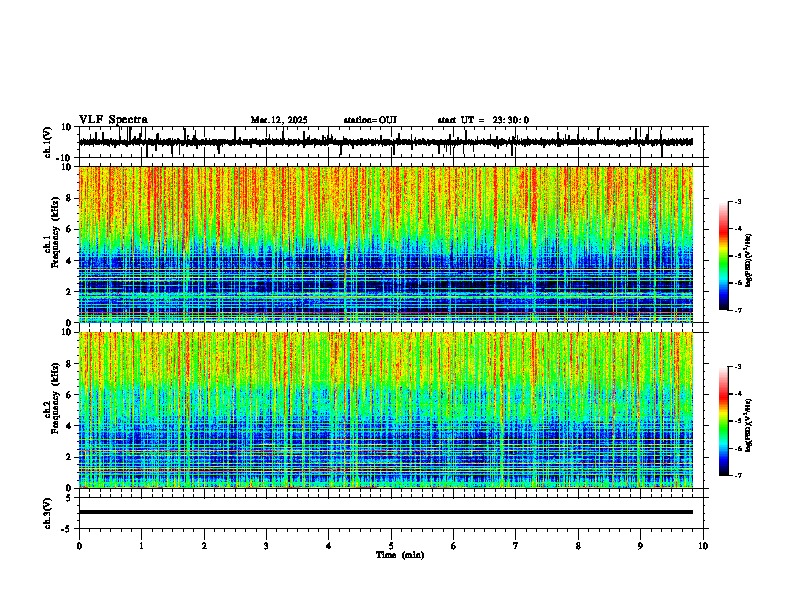Image resolution: width=792 pixels, height=612 pixels.
Task: Click the station=OUI header label
Action: 370,120
